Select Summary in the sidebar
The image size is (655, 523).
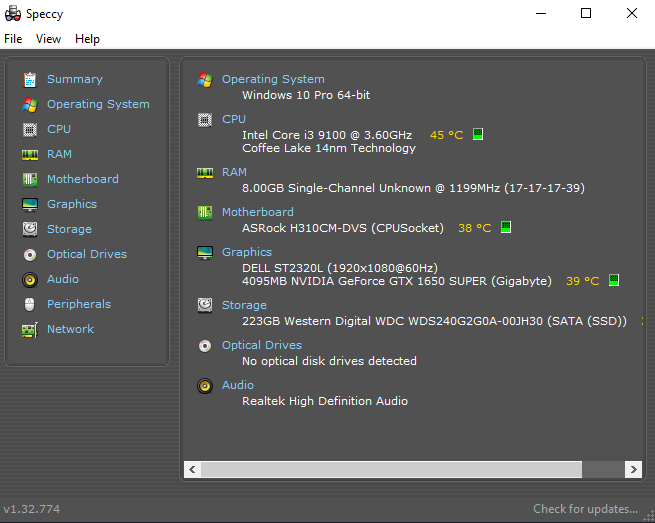pyautogui.click(x=75, y=79)
